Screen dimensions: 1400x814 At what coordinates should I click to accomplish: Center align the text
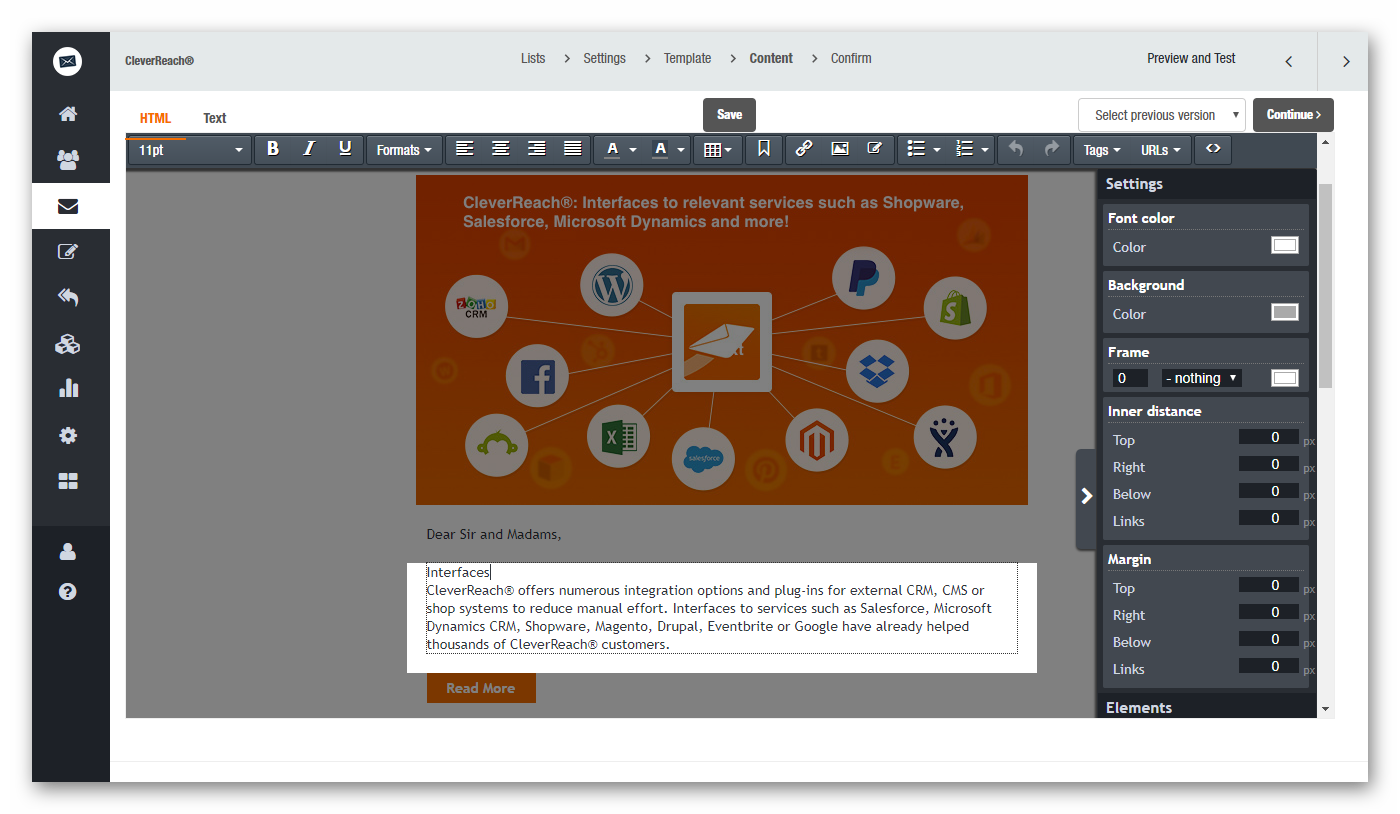(x=501, y=149)
